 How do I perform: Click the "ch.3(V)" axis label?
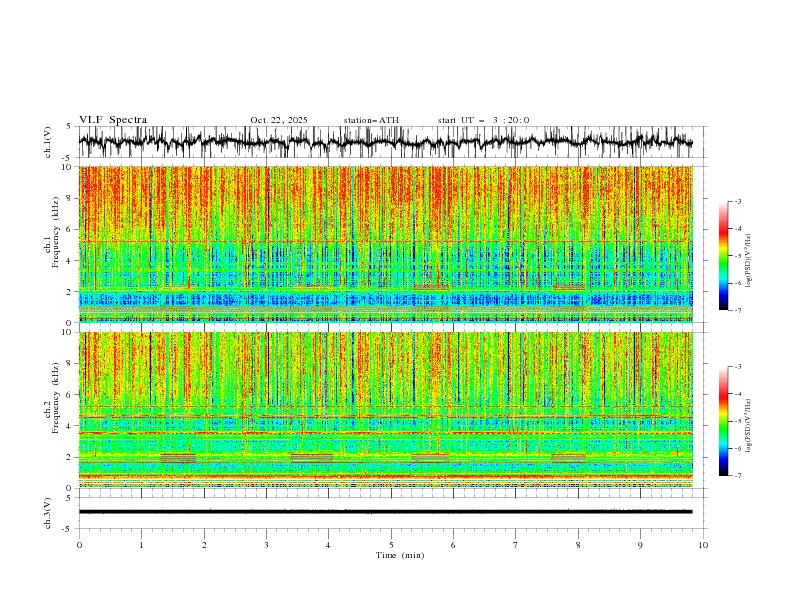point(48,513)
